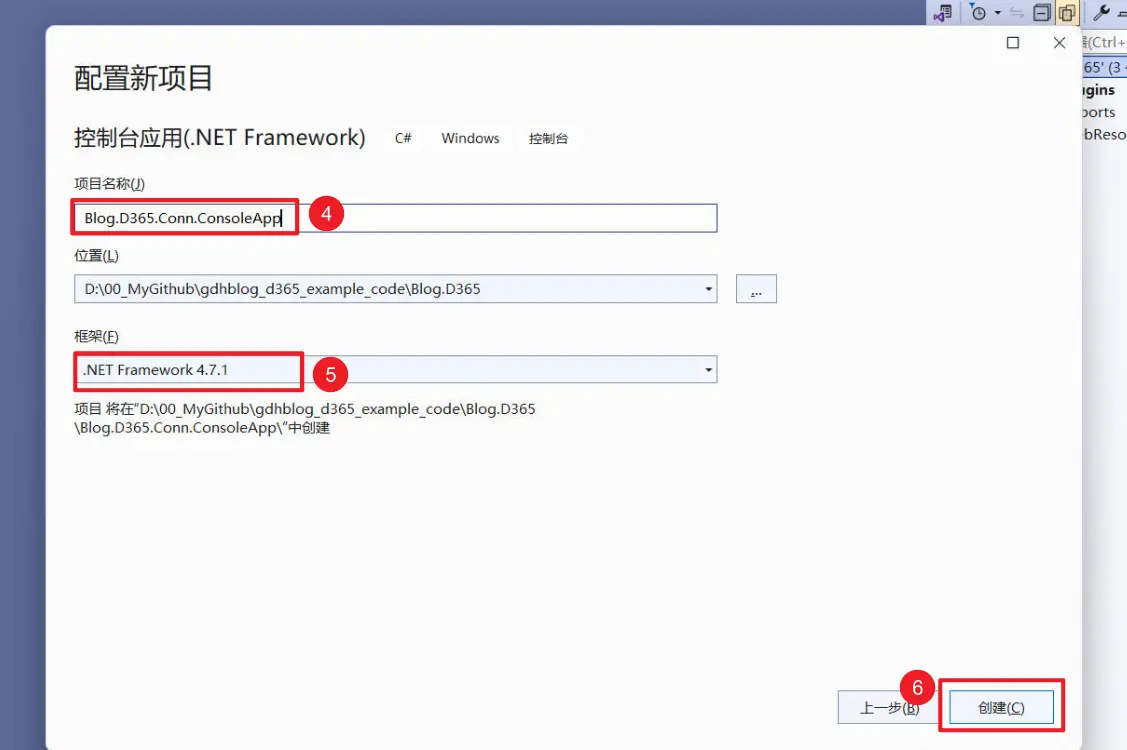The height and width of the screenshot is (750, 1127).
Task: Maximize the 配置新项目 dialog
Action: 1013,43
